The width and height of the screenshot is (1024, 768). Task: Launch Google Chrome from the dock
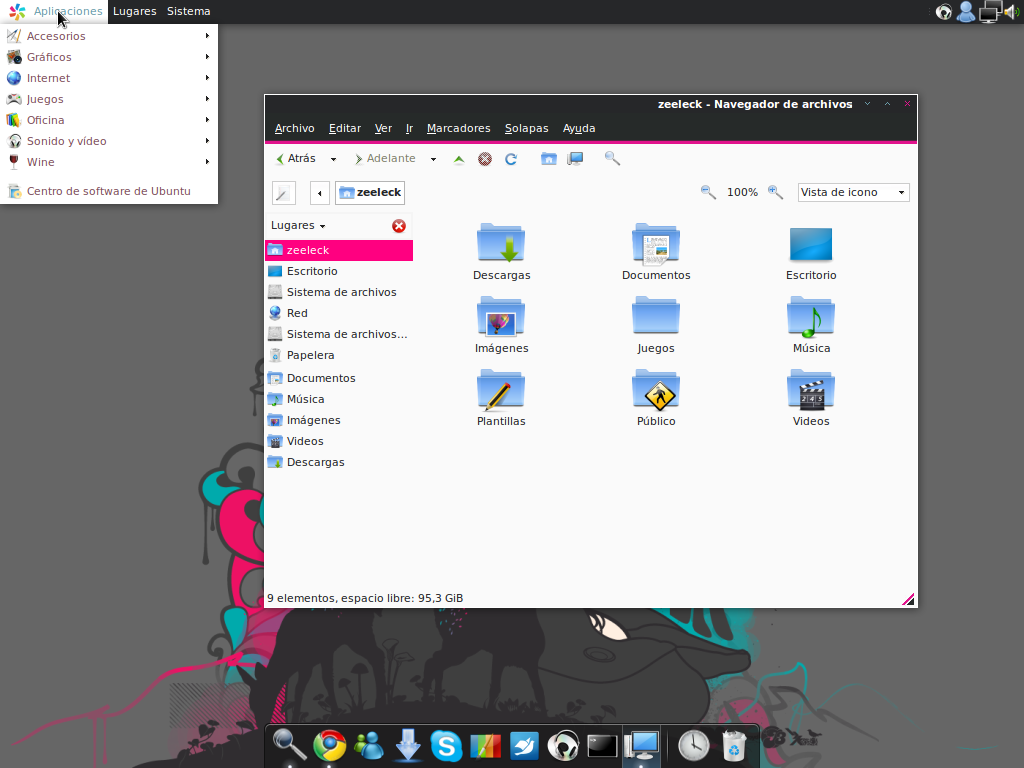[330, 745]
